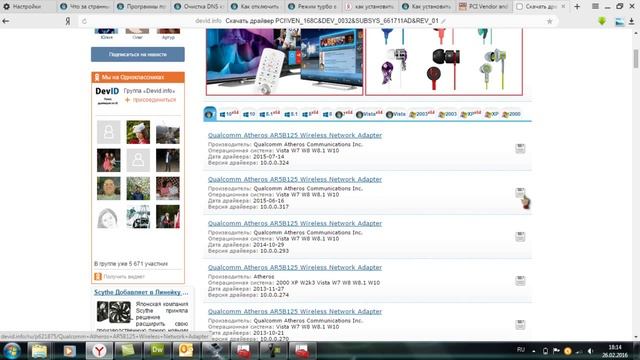The width and height of the screenshot is (640, 360).
Task: Open the Yandex browser hamburger menu
Action: click(596, 7)
